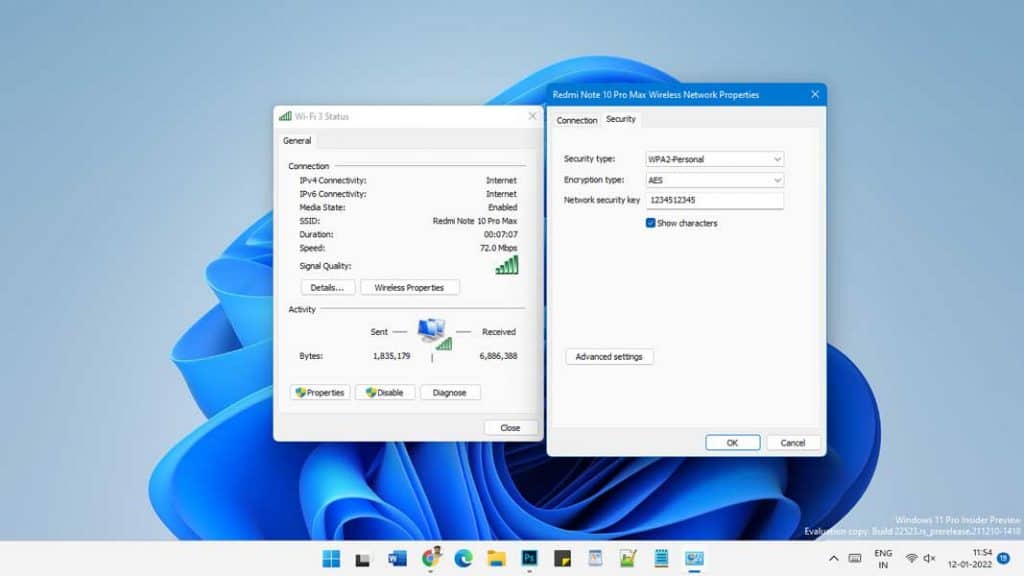The image size is (1024, 576).
Task: Click the Wireless Properties button
Action: coord(410,287)
